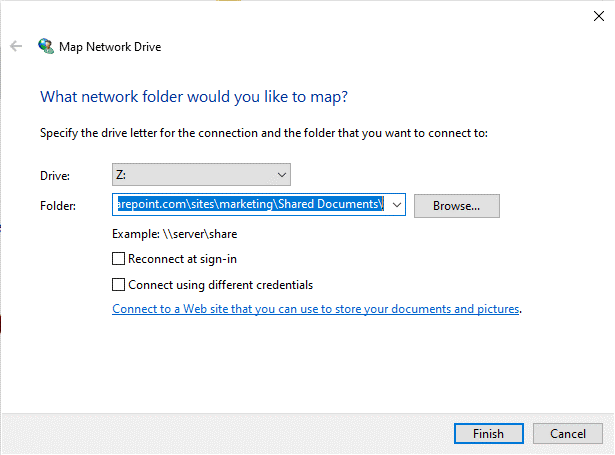Check the Connect using different credentials box
615x455 pixels.
[x=120, y=285]
